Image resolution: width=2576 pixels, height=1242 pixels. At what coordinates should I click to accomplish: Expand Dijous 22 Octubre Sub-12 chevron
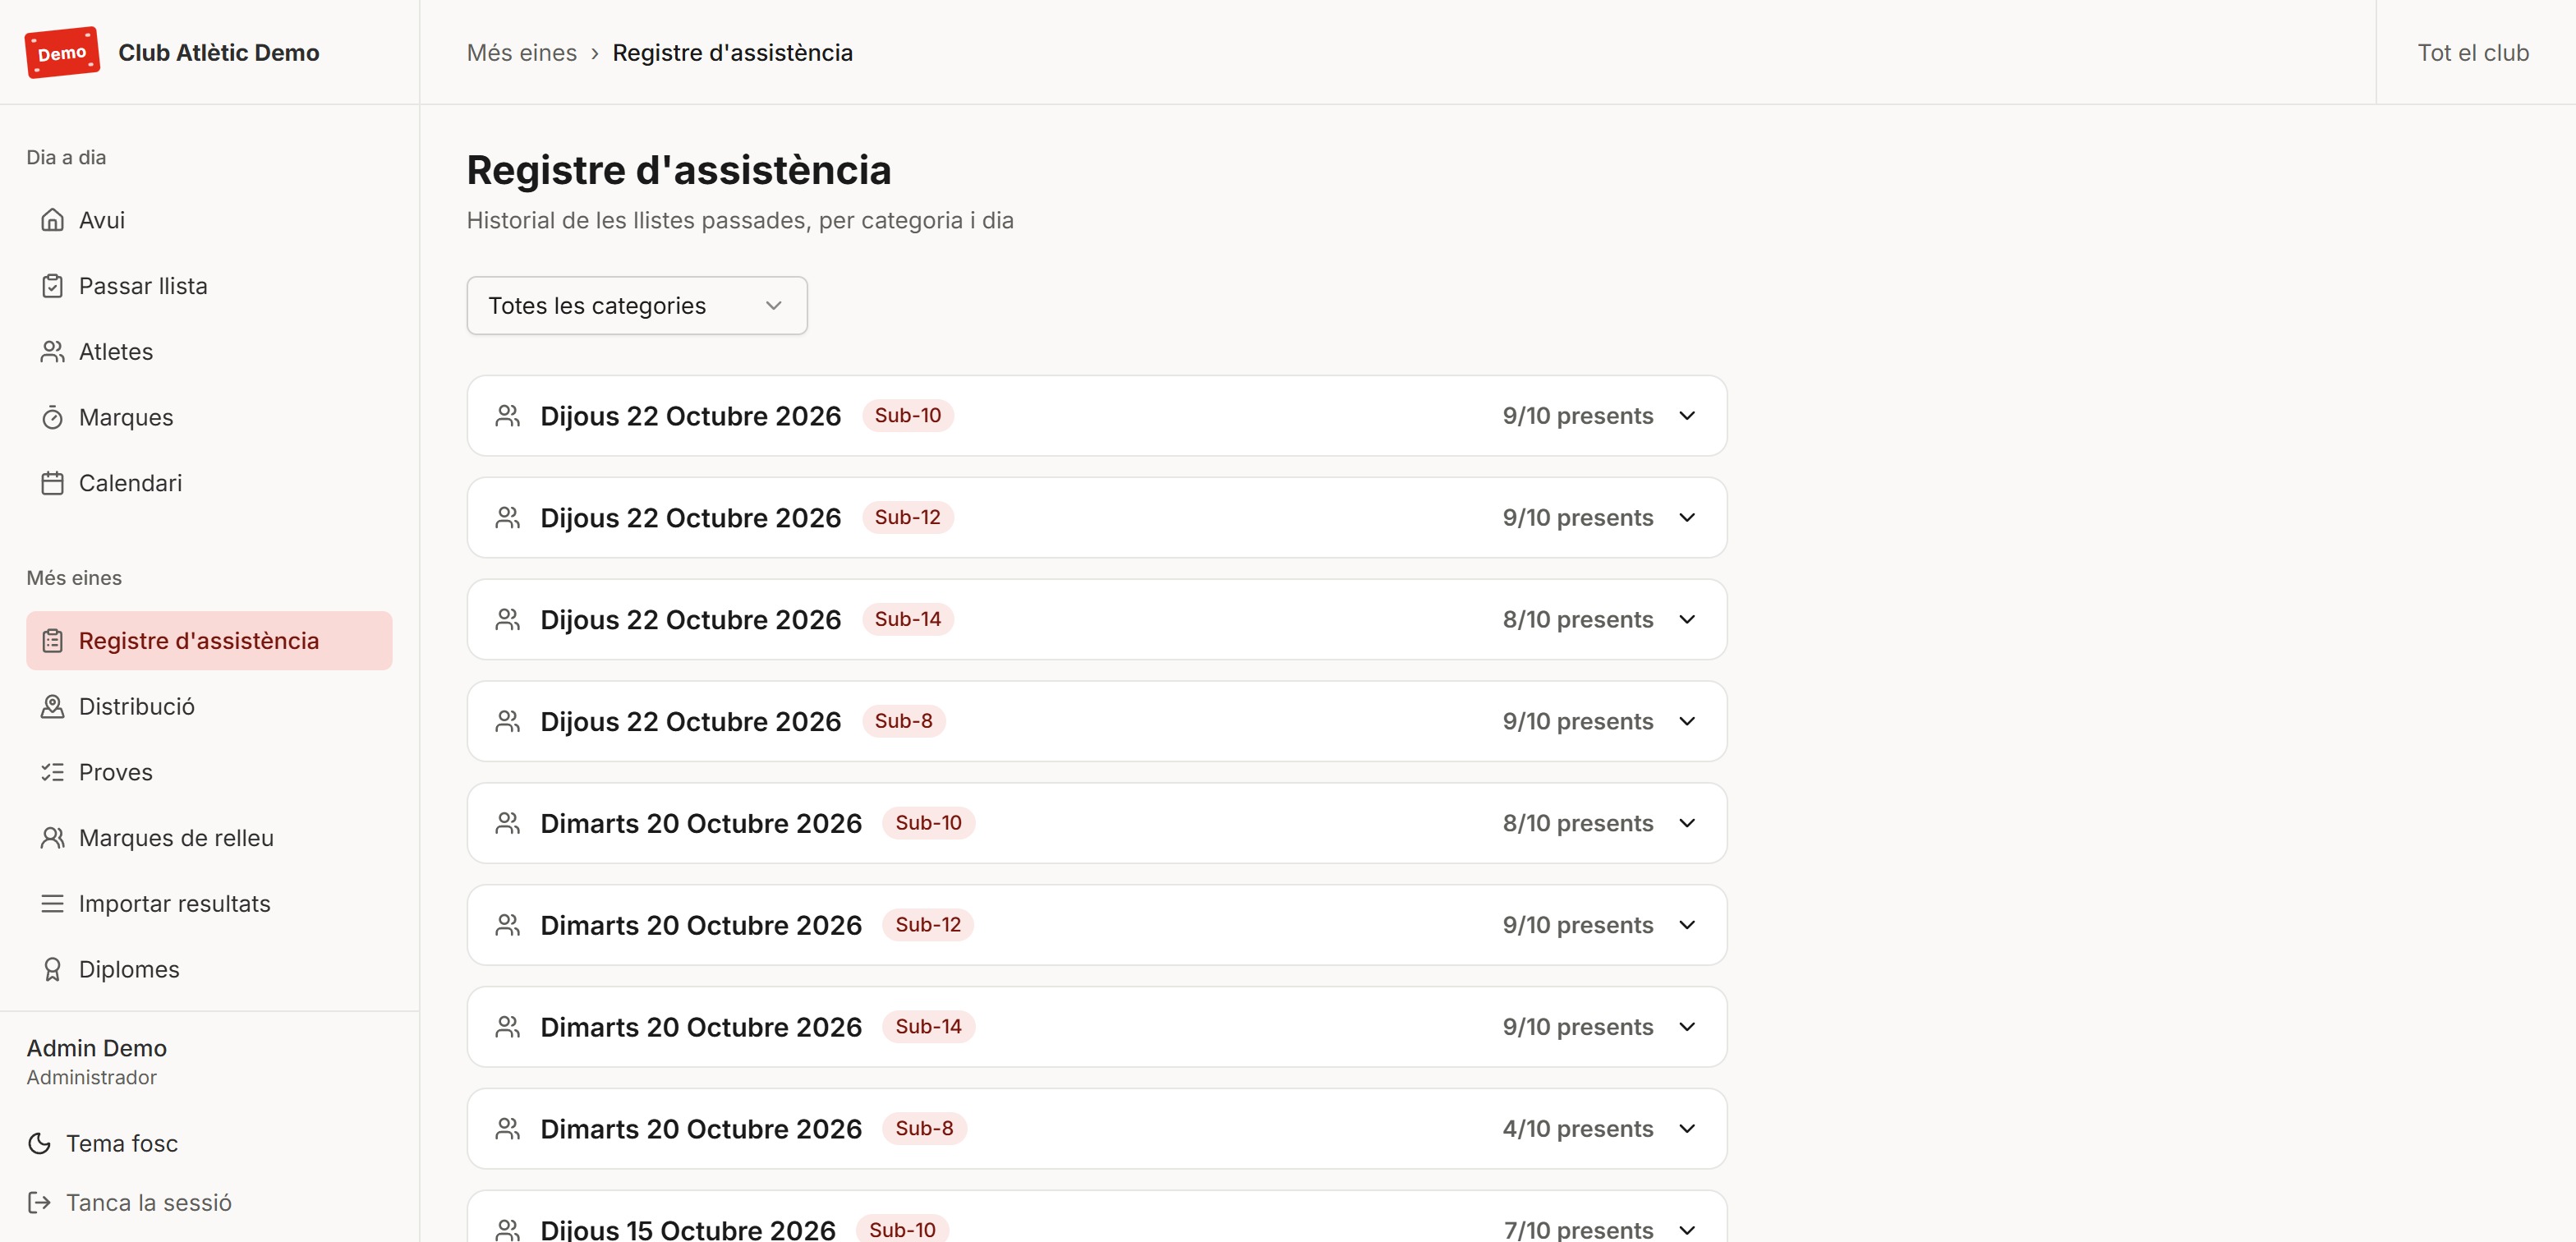[1687, 518]
